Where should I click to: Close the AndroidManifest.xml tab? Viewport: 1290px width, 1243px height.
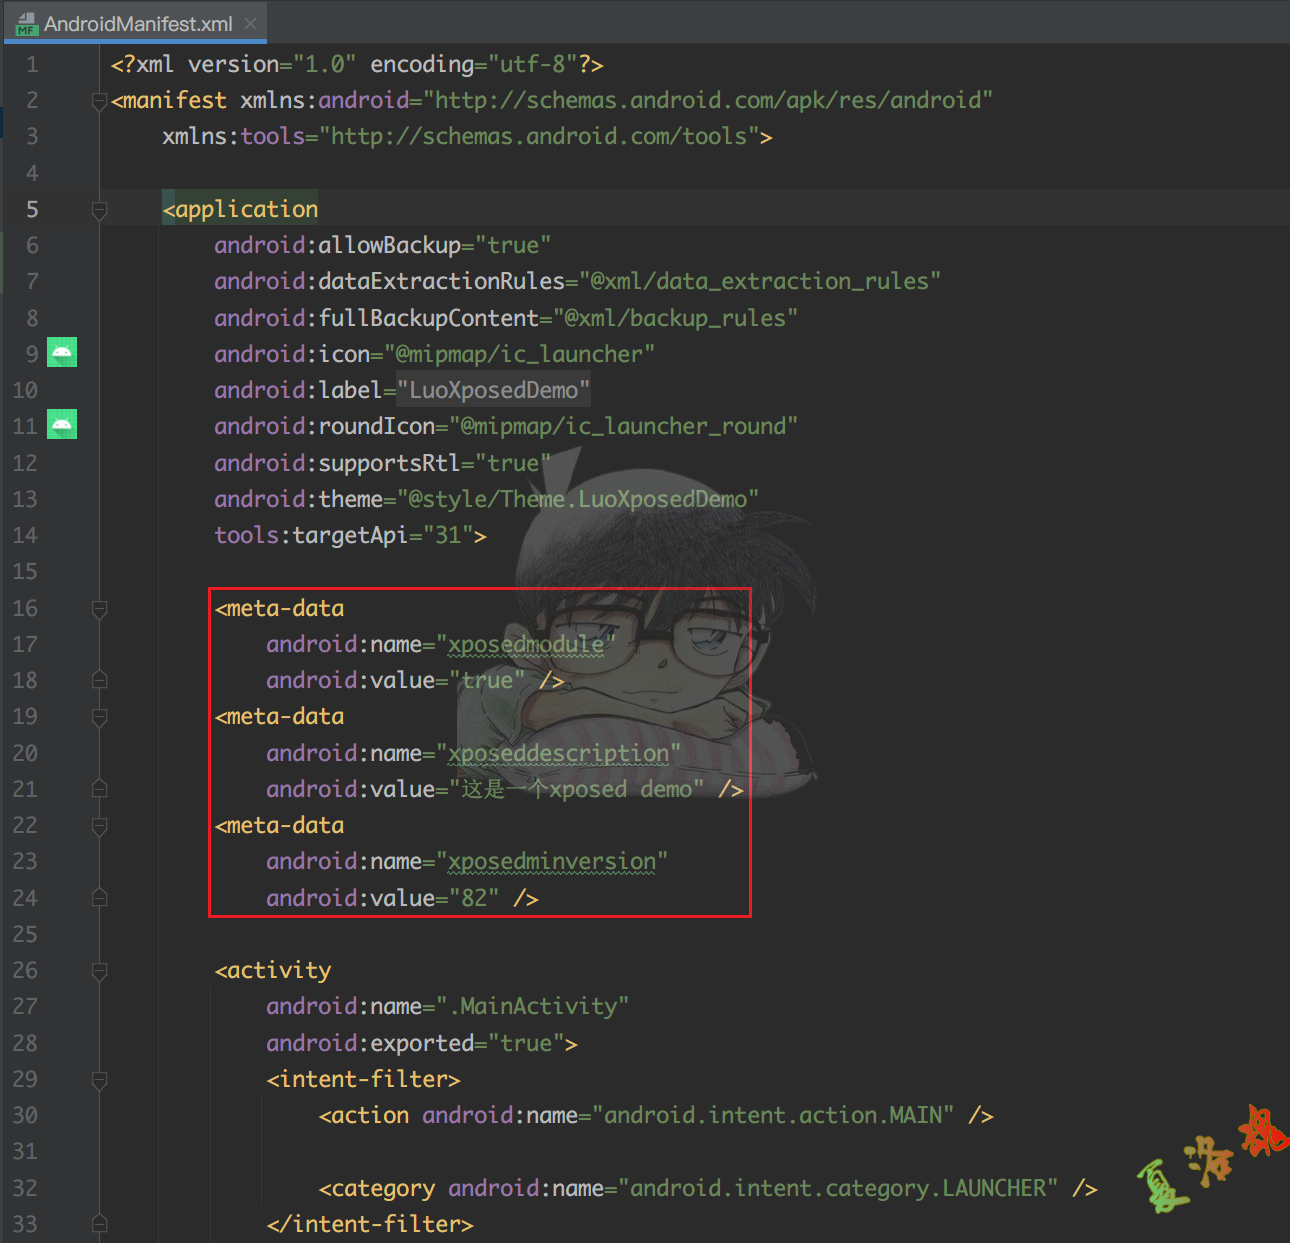tap(251, 23)
